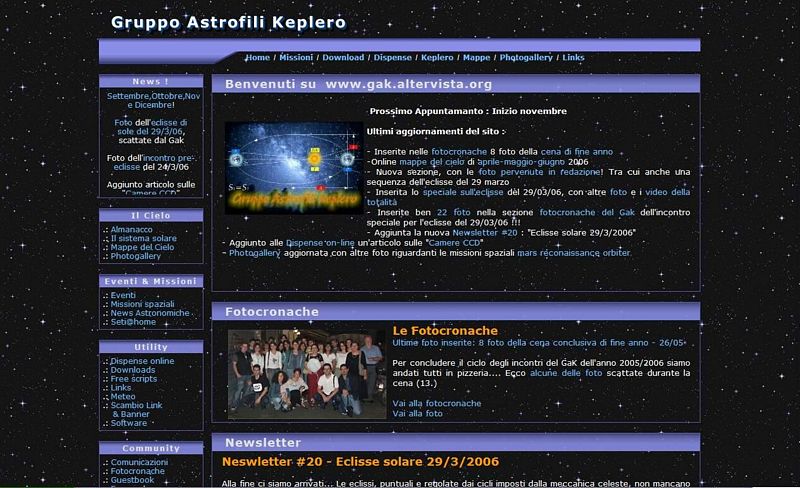Viewport: 800px width, 488px height.
Task: Open Meteo link in Utility sidebar
Action: pyautogui.click(x=123, y=397)
